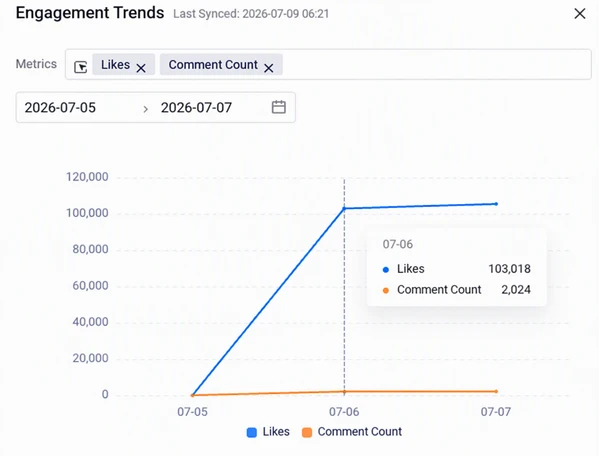This screenshot has width=599, height=456.
Task: Click the 120,000 y-axis label
Action: coord(87,177)
